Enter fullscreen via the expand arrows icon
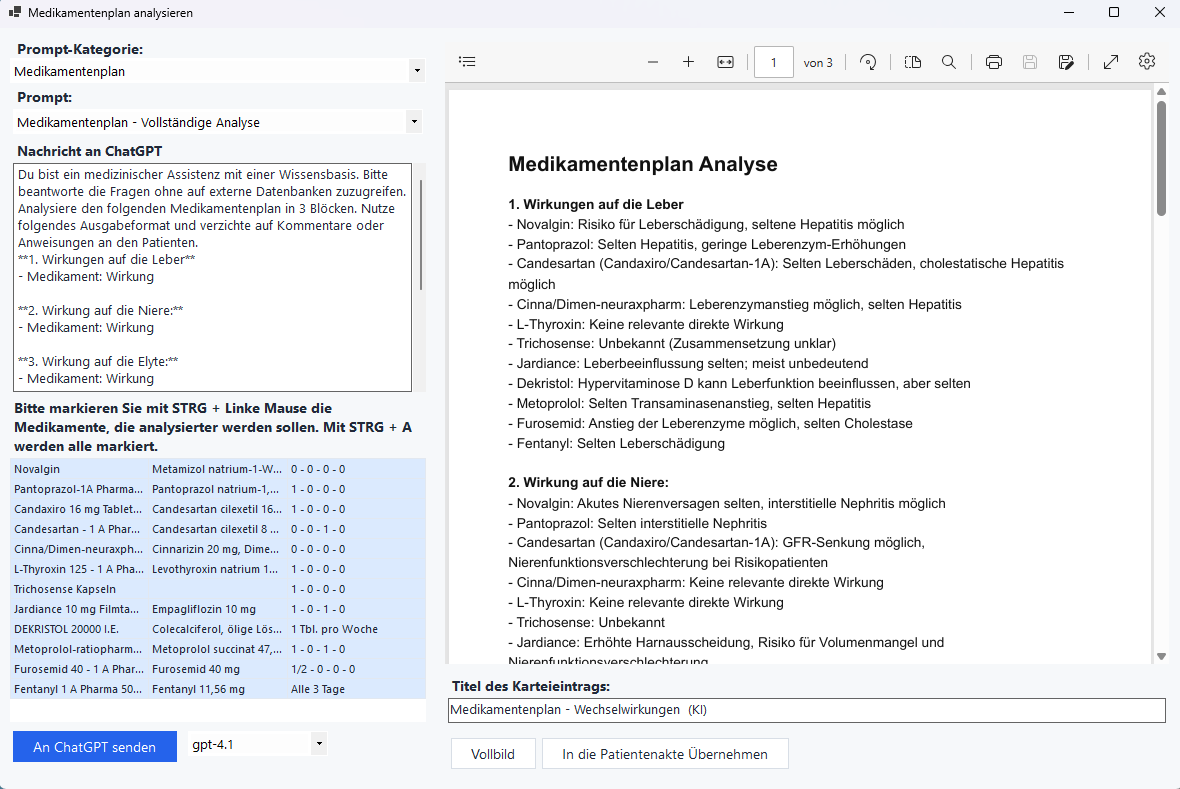1180x789 pixels. [x=1111, y=62]
